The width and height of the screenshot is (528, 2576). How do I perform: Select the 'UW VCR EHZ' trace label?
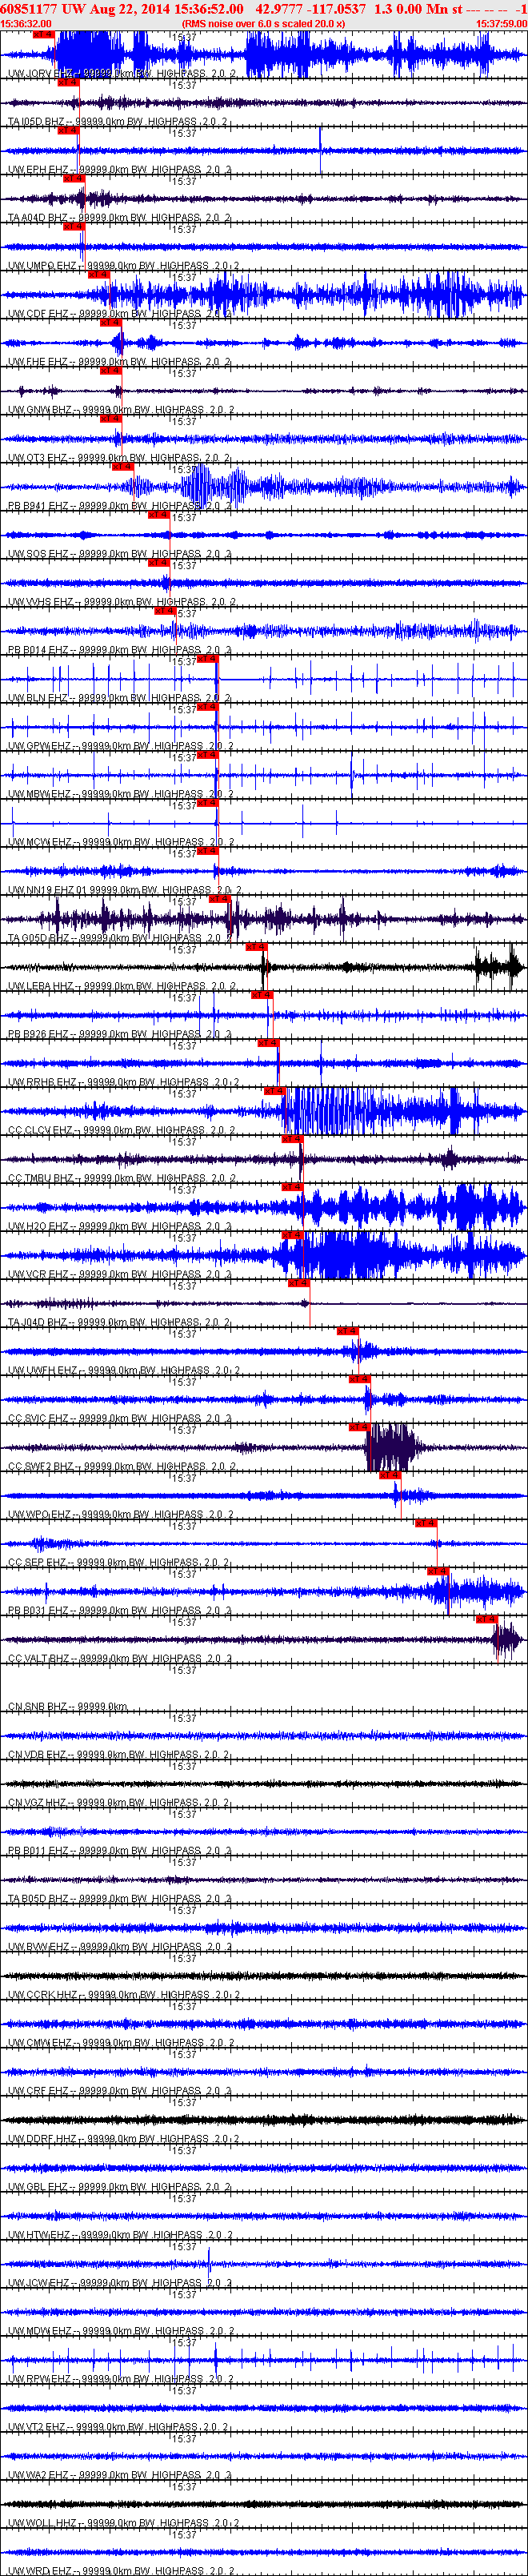point(119,1274)
